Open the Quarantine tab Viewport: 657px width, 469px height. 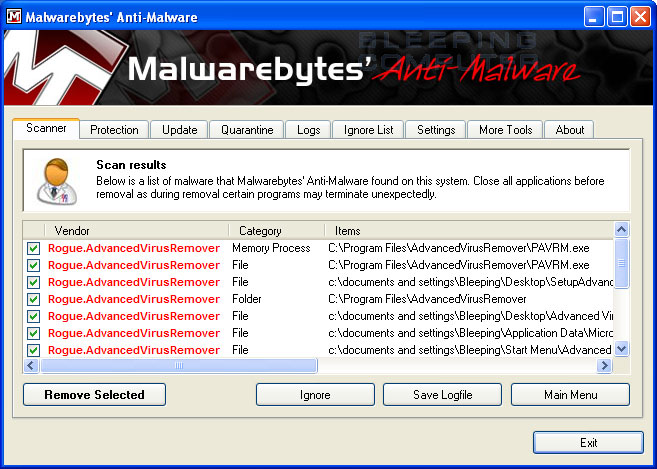click(x=247, y=130)
